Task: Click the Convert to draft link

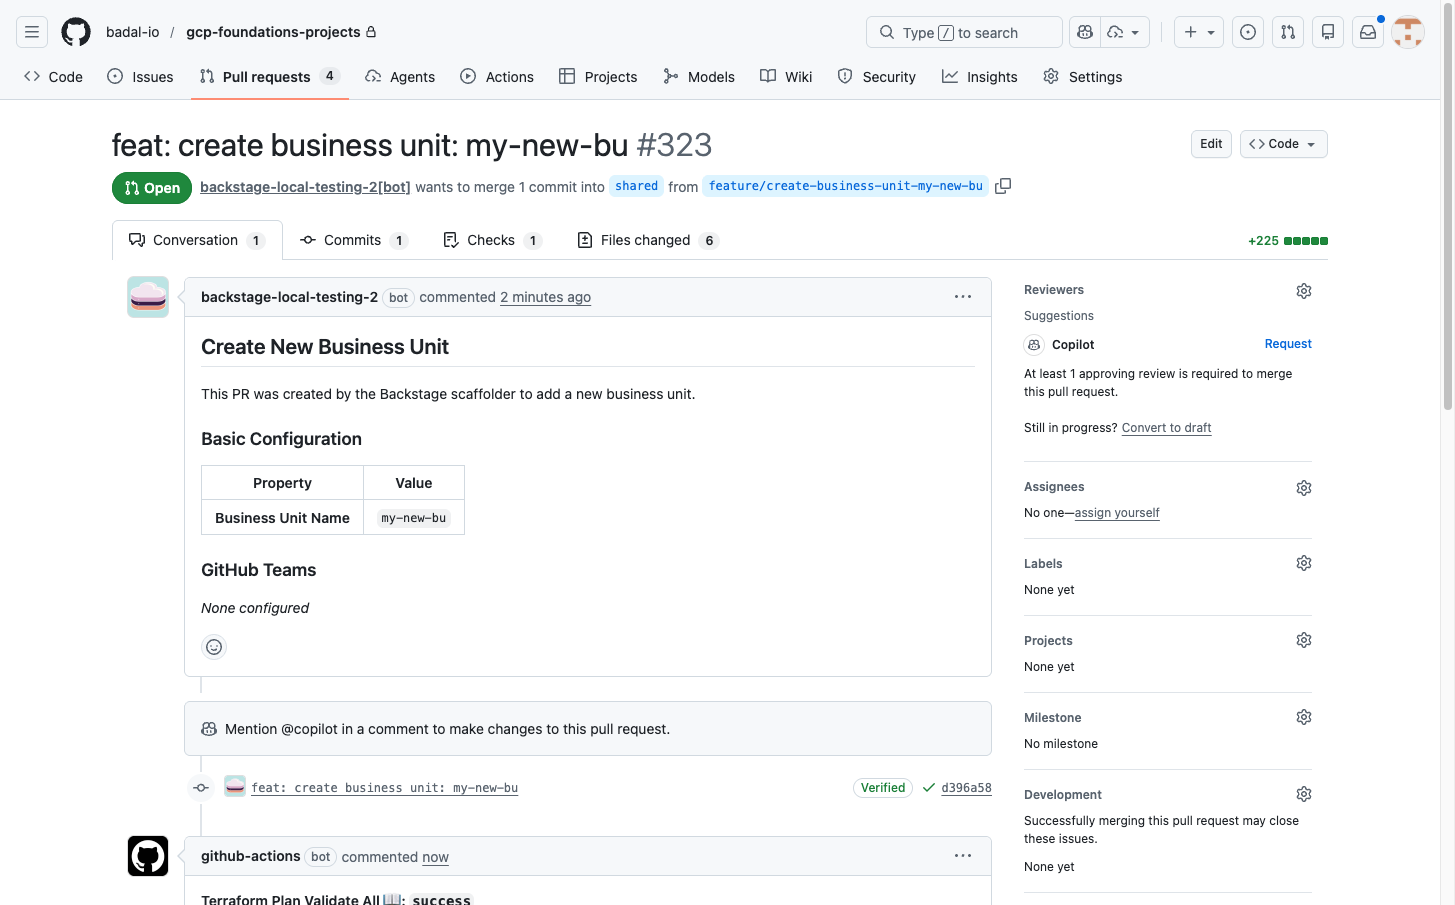Action: tap(1166, 428)
